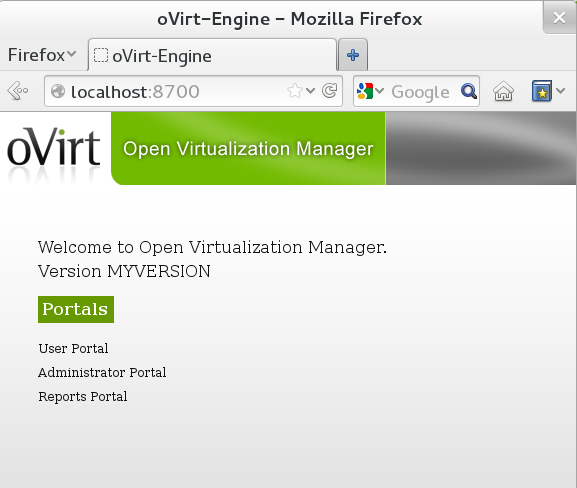
Task: Open the User Portal link
Action: click(73, 348)
